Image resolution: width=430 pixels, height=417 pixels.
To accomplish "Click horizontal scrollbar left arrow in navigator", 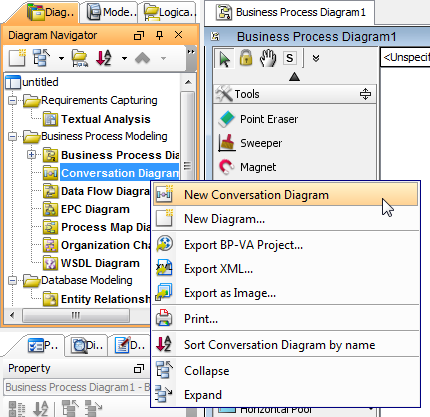I will click(12, 315).
